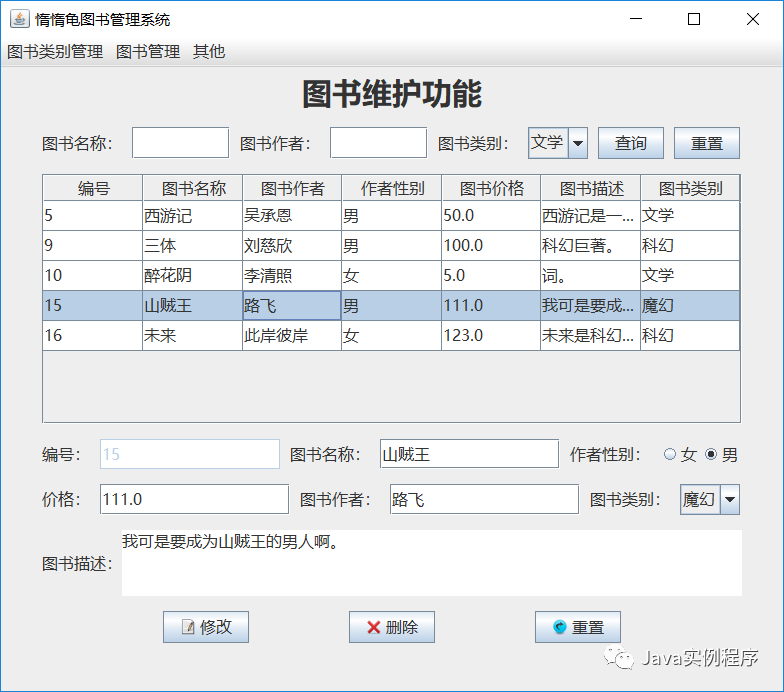Select the 女 radio button
Viewport: 784px width, 692px height.
(x=670, y=454)
